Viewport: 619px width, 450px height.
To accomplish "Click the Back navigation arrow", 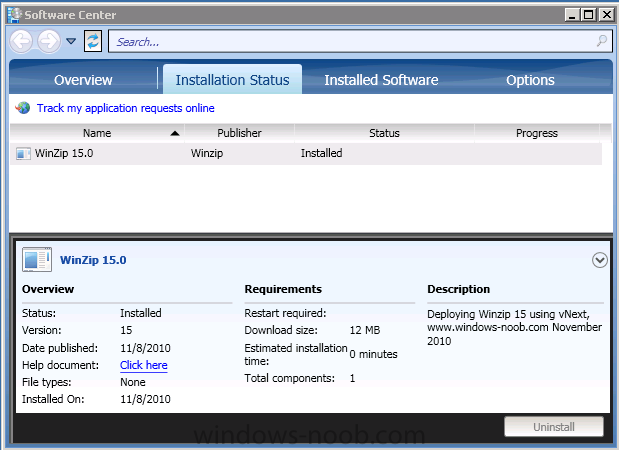I will [x=21, y=41].
